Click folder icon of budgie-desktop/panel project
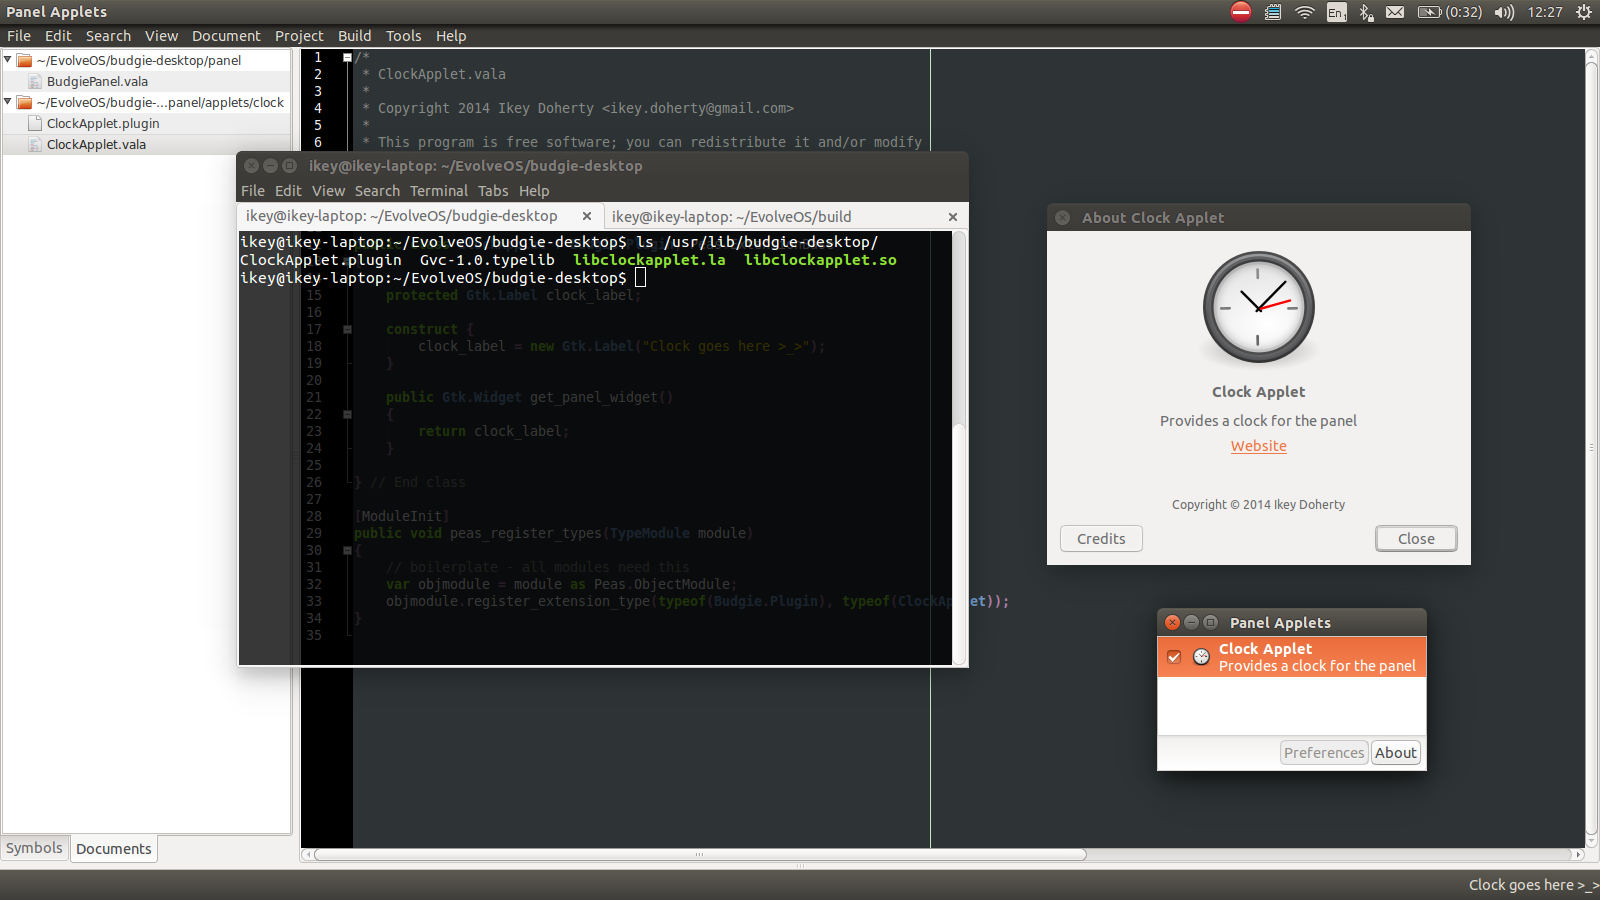The width and height of the screenshot is (1600, 900). point(25,60)
